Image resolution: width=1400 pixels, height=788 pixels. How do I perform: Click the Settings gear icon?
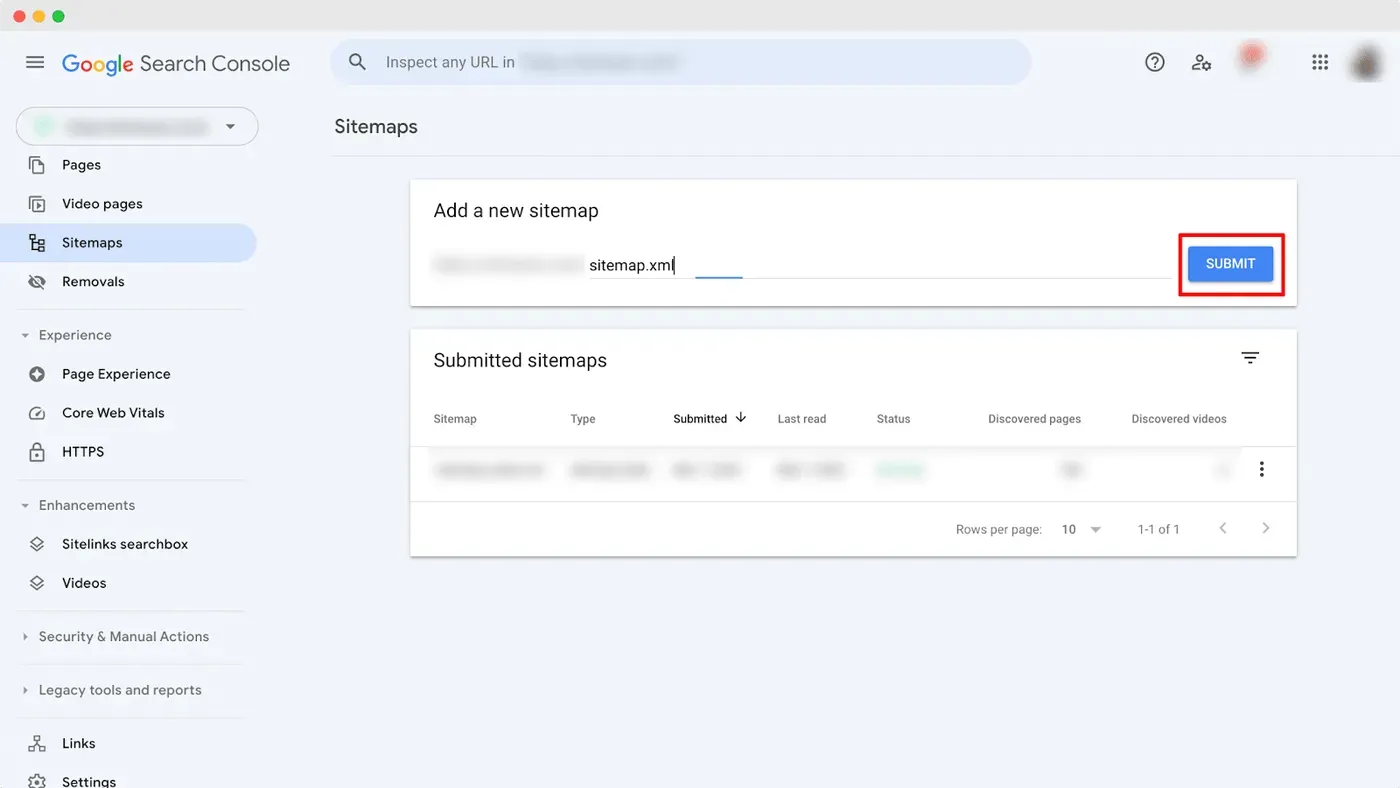(x=37, y=781)
